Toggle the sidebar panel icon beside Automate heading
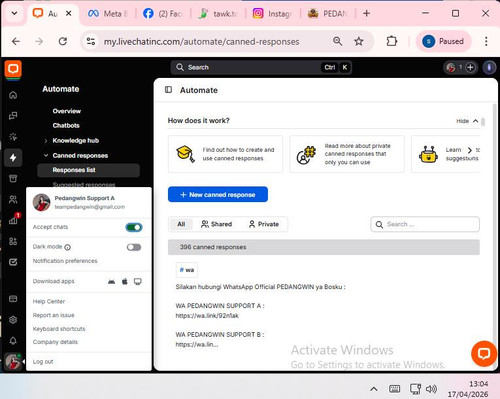 coord(168,90)
